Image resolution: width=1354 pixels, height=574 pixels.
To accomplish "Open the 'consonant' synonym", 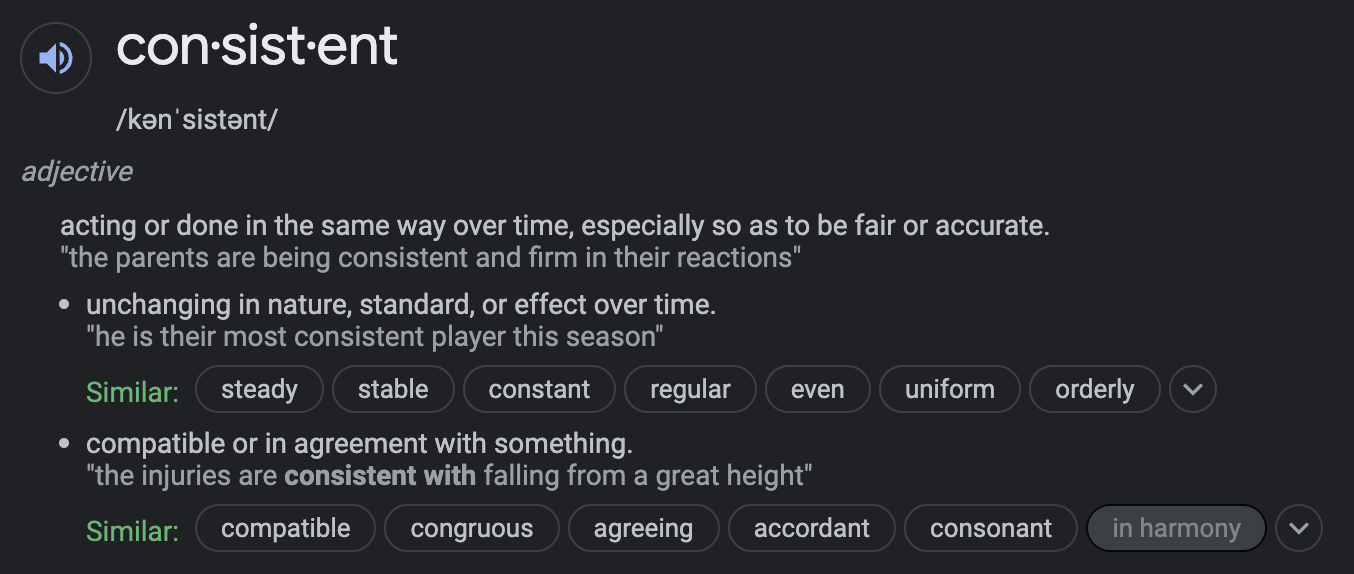I will pos(990,528).
